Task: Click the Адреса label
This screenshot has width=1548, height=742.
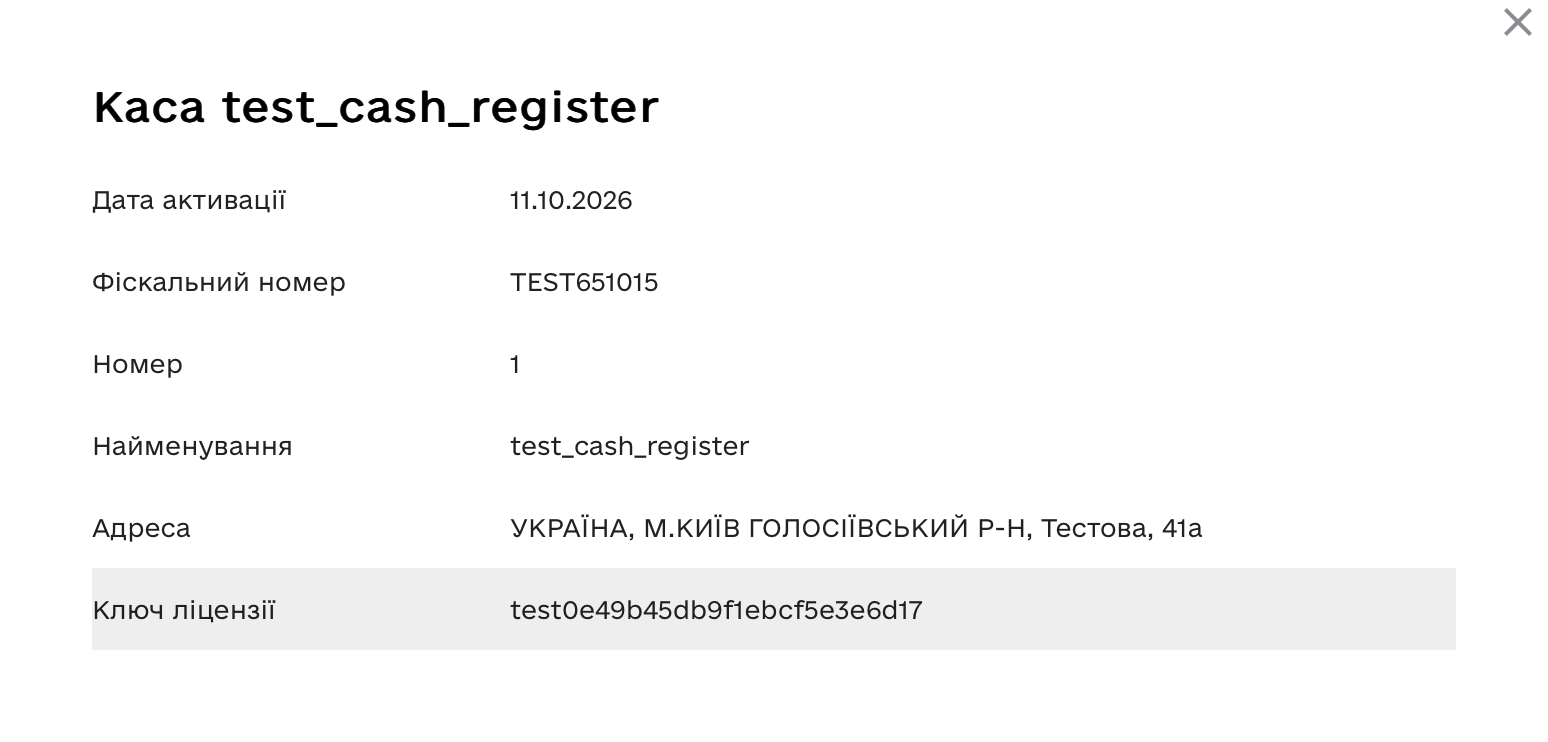Action: (141, 528)
